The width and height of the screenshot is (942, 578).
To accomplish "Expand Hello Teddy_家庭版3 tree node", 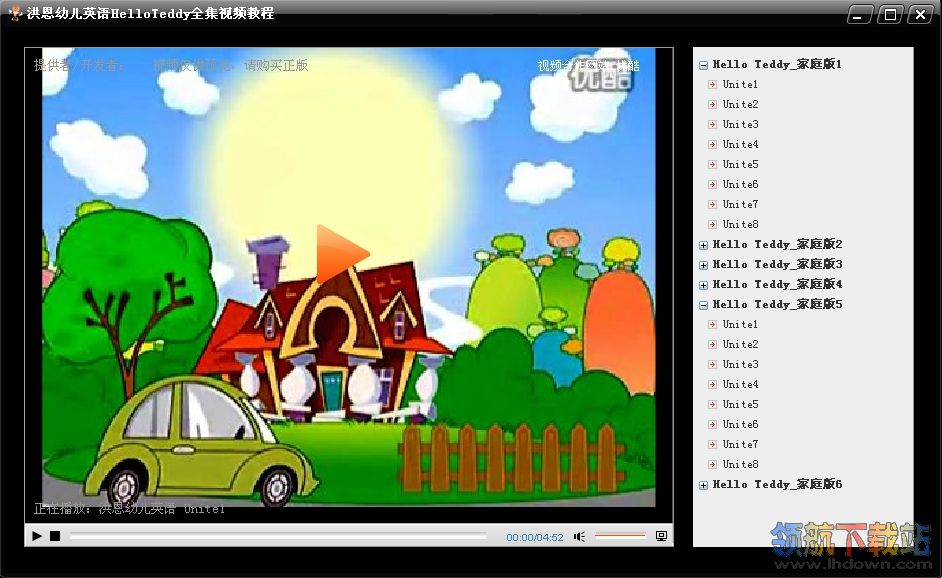I will point(703,265).
